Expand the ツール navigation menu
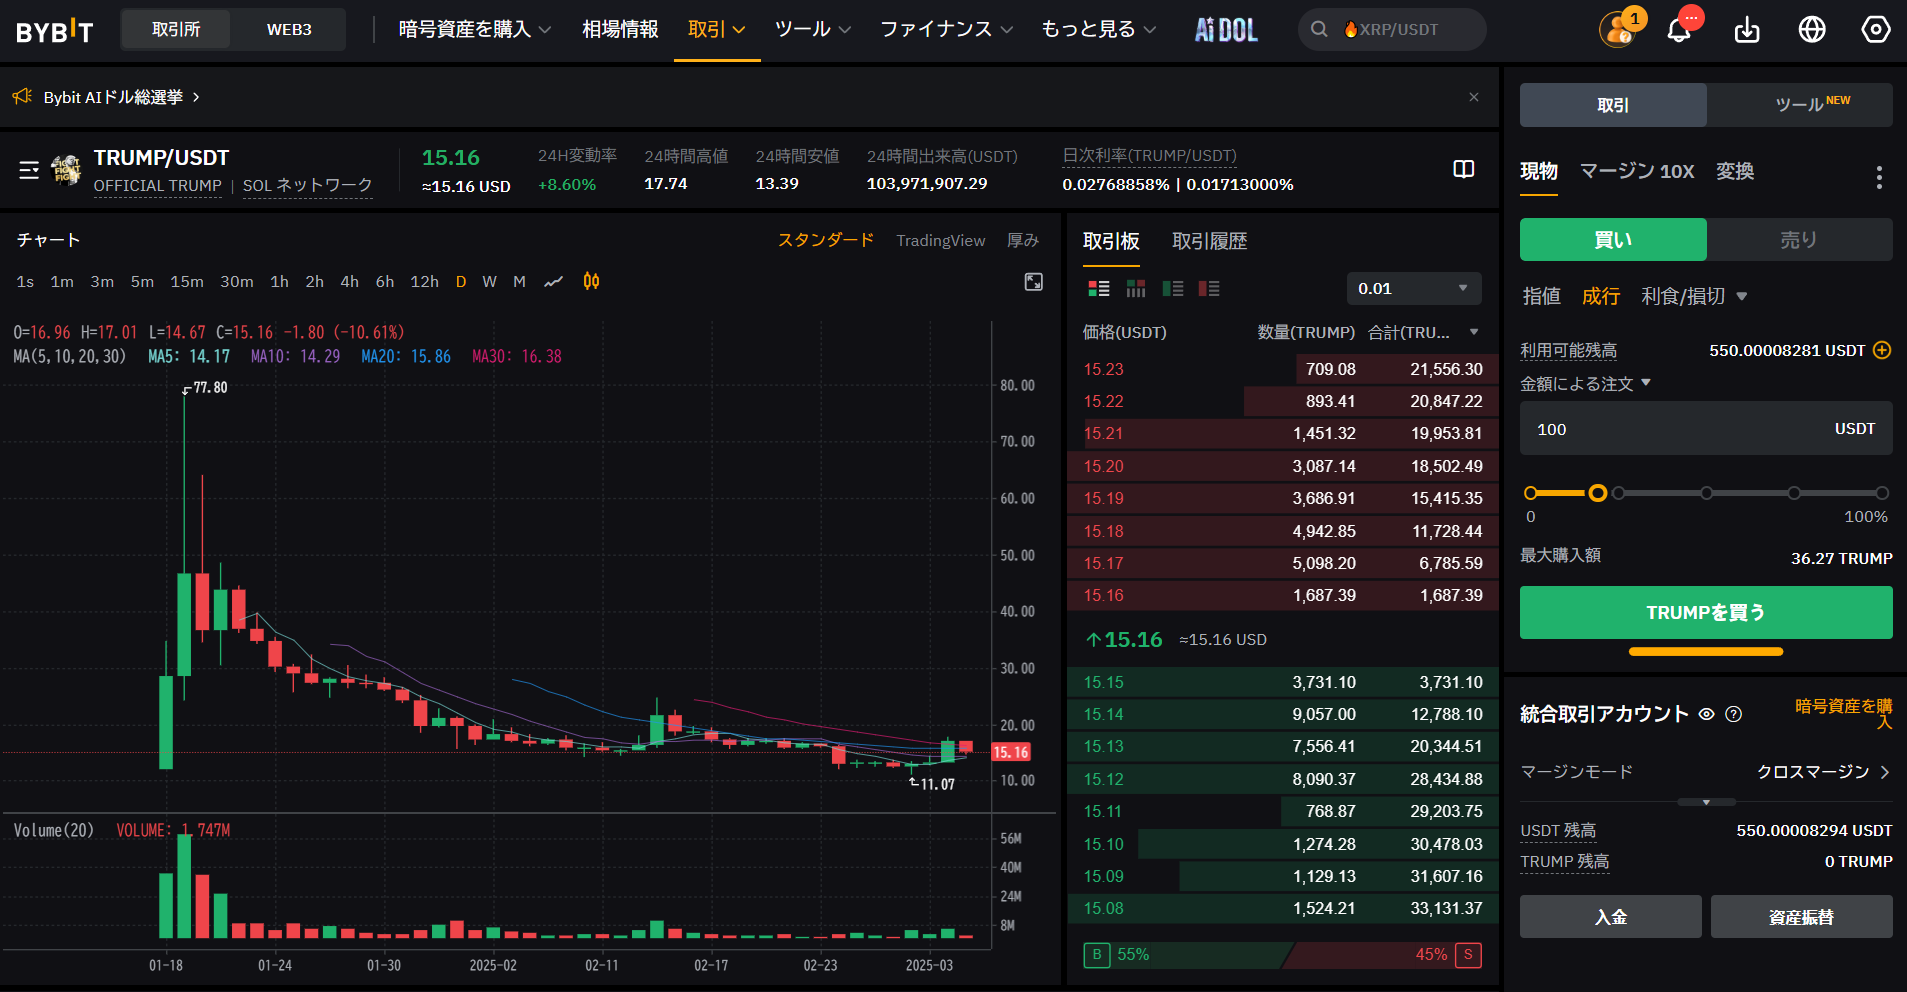This screenshot has width=1907, height=992. click(813, 30)
